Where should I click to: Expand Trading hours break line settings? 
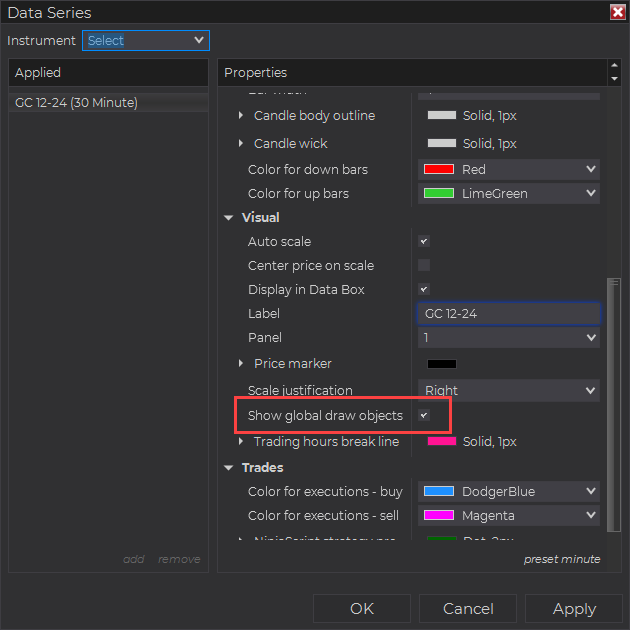241,442
